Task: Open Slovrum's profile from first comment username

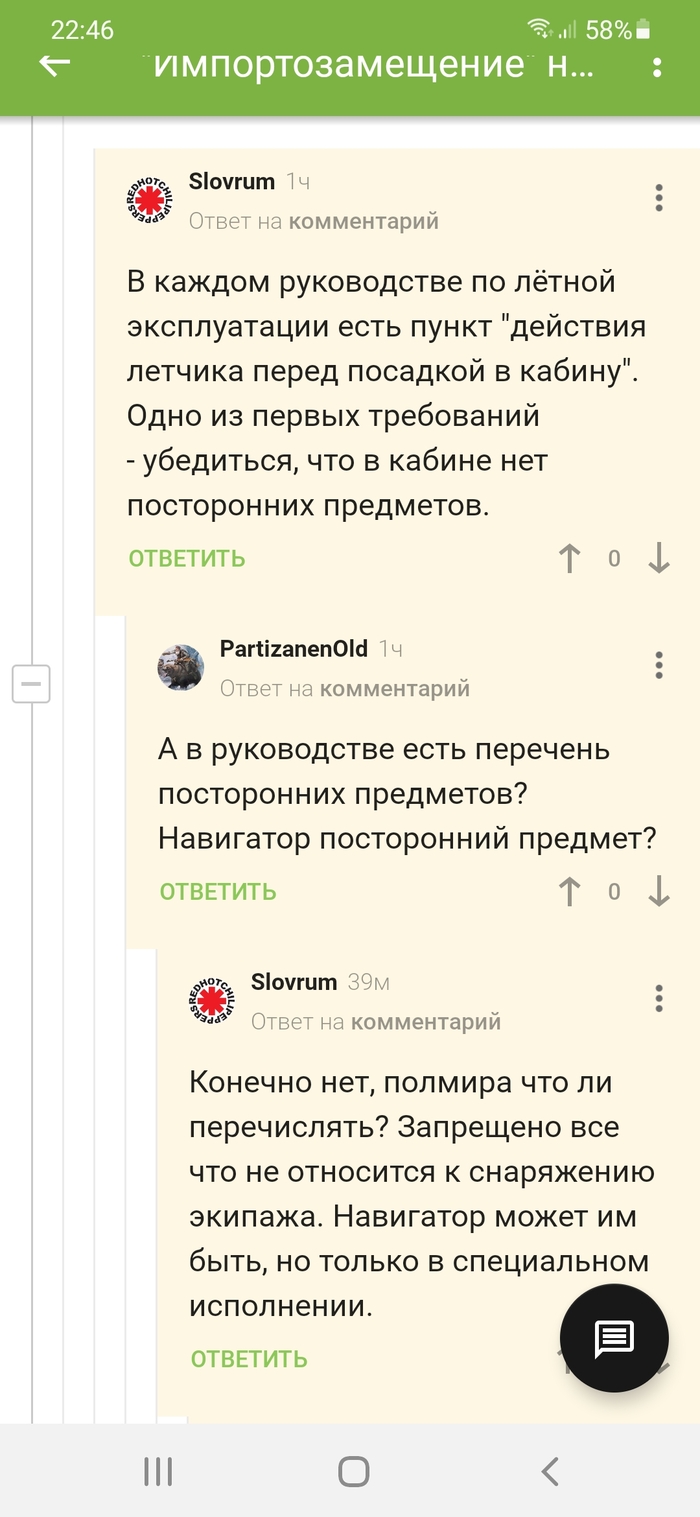Action: click(231, 181)
